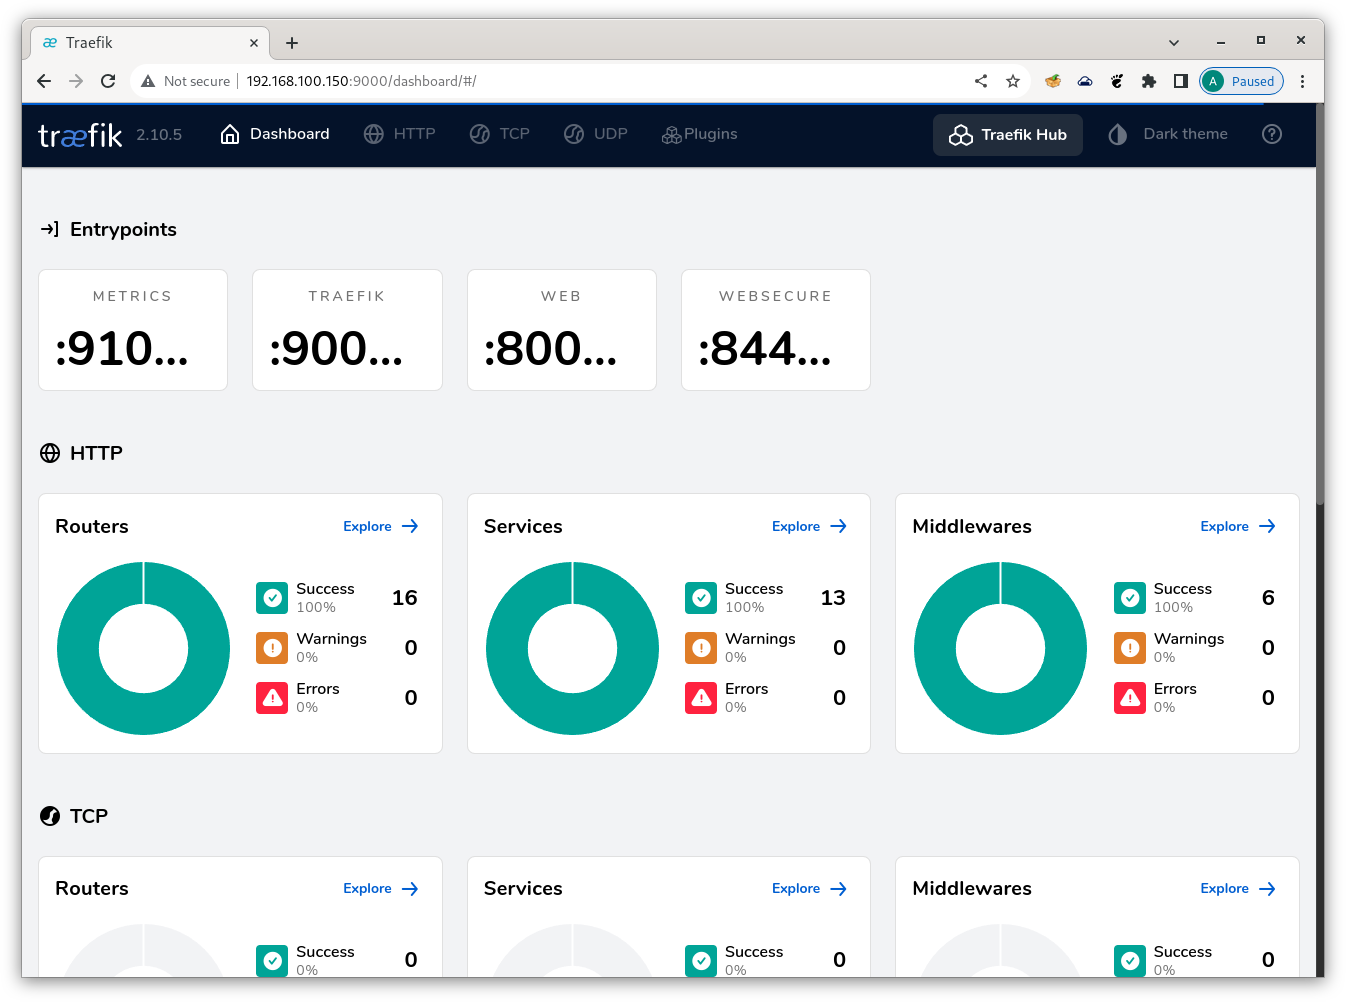Open the Paused profile button
Image resolution: width=1346 pixels, height=1002 pixels.
[1241, 81]
